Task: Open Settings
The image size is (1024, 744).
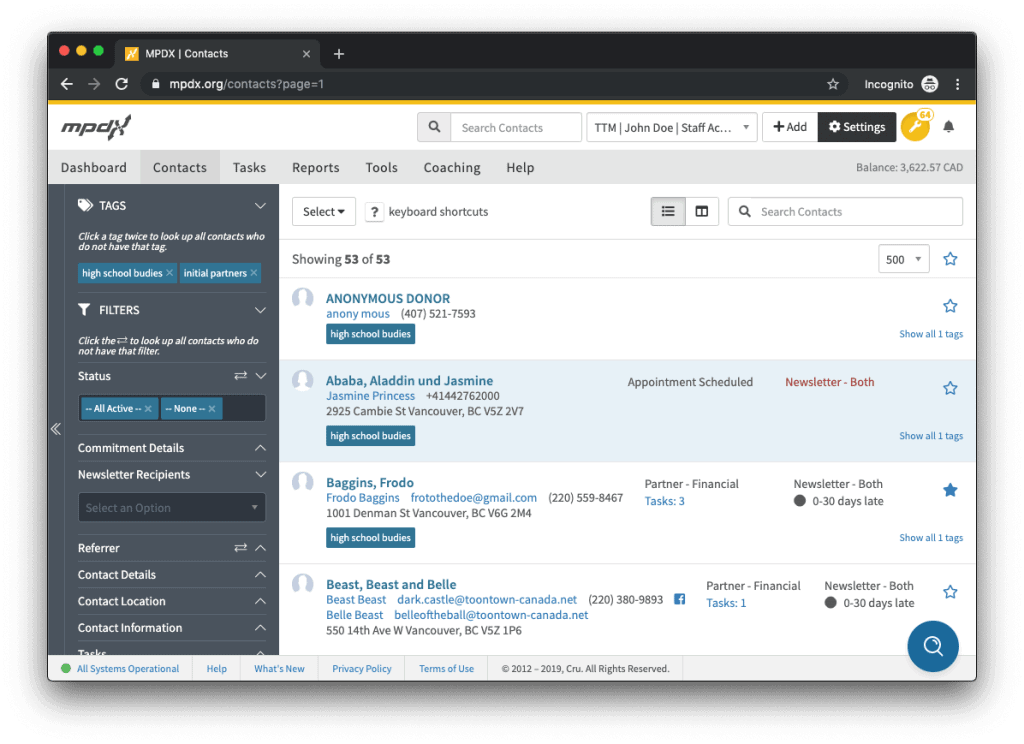Action: (857, 127)
